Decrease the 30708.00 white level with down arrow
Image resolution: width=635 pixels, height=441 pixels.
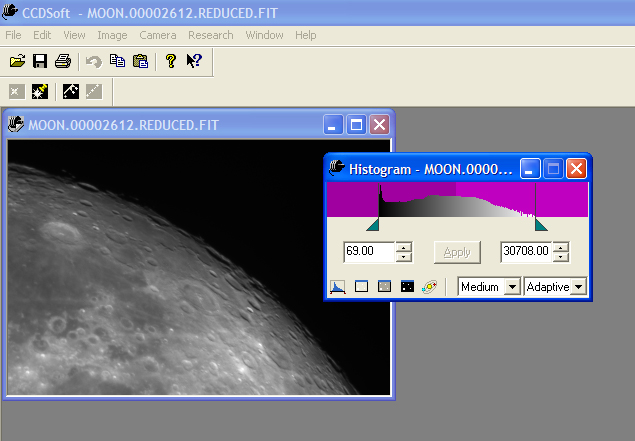coord(561,257)
